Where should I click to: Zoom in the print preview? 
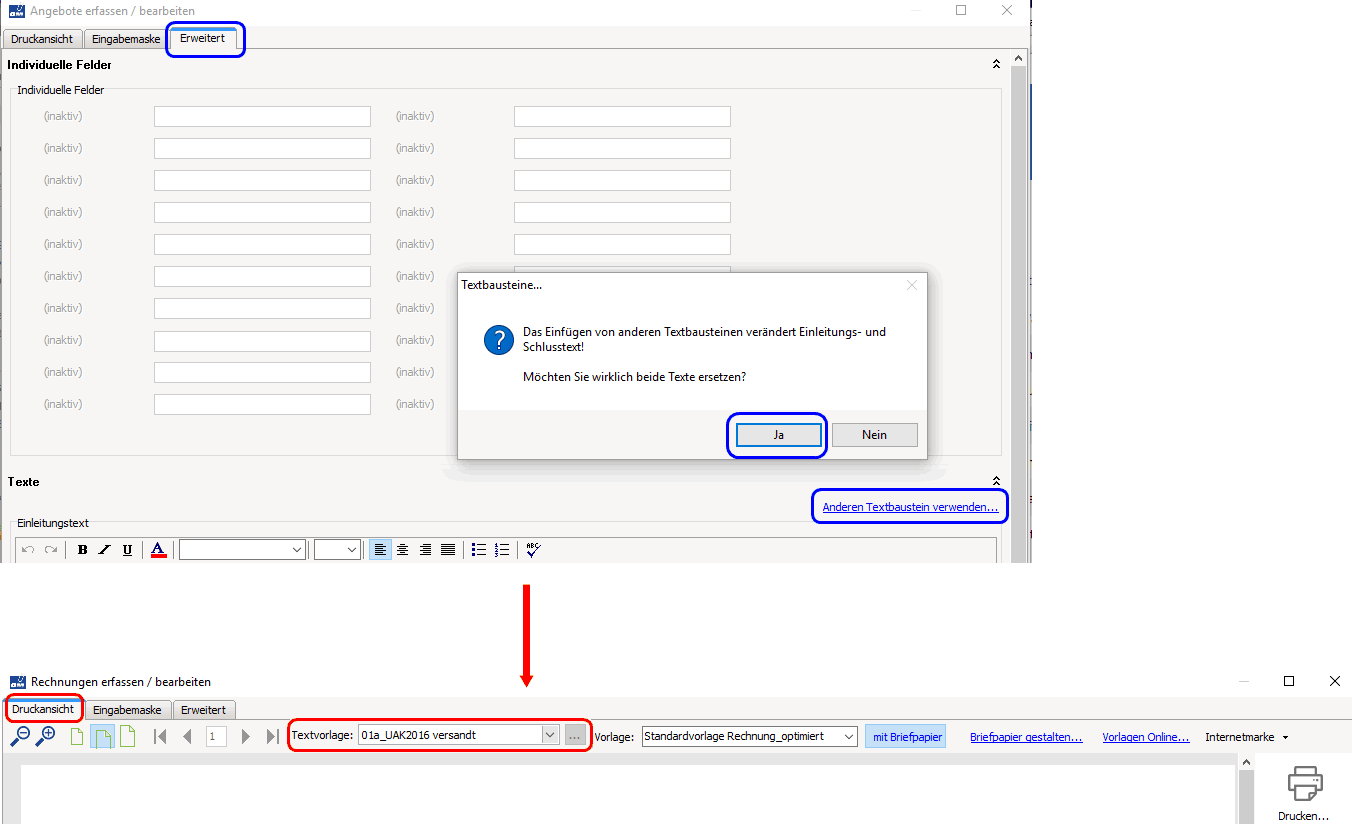(46, 736)
